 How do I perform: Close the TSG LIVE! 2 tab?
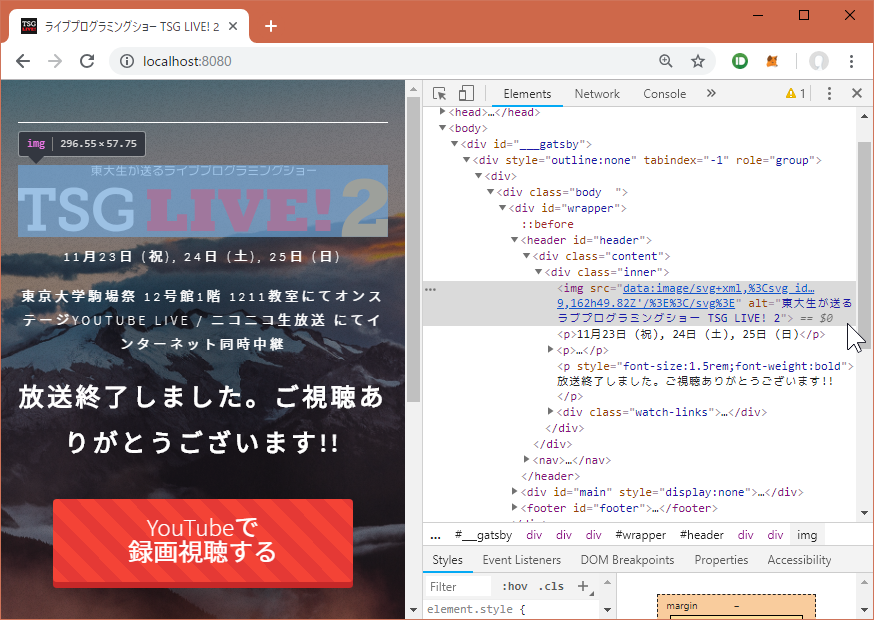(x=233, y=26)
